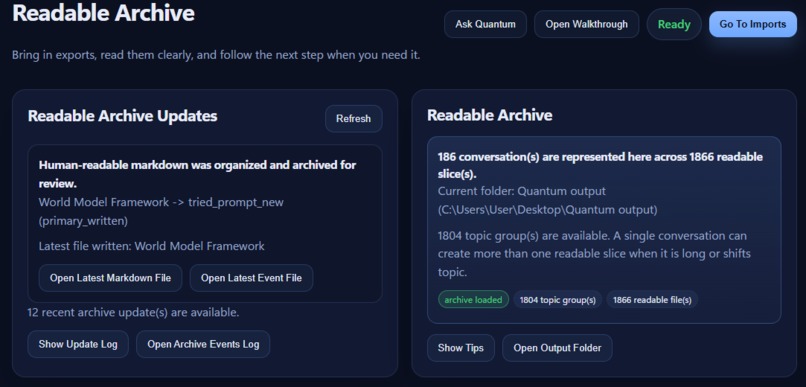Click the right panel Readable Archive heading
This screenshot has width=806, height=387.
coord(489,115)
